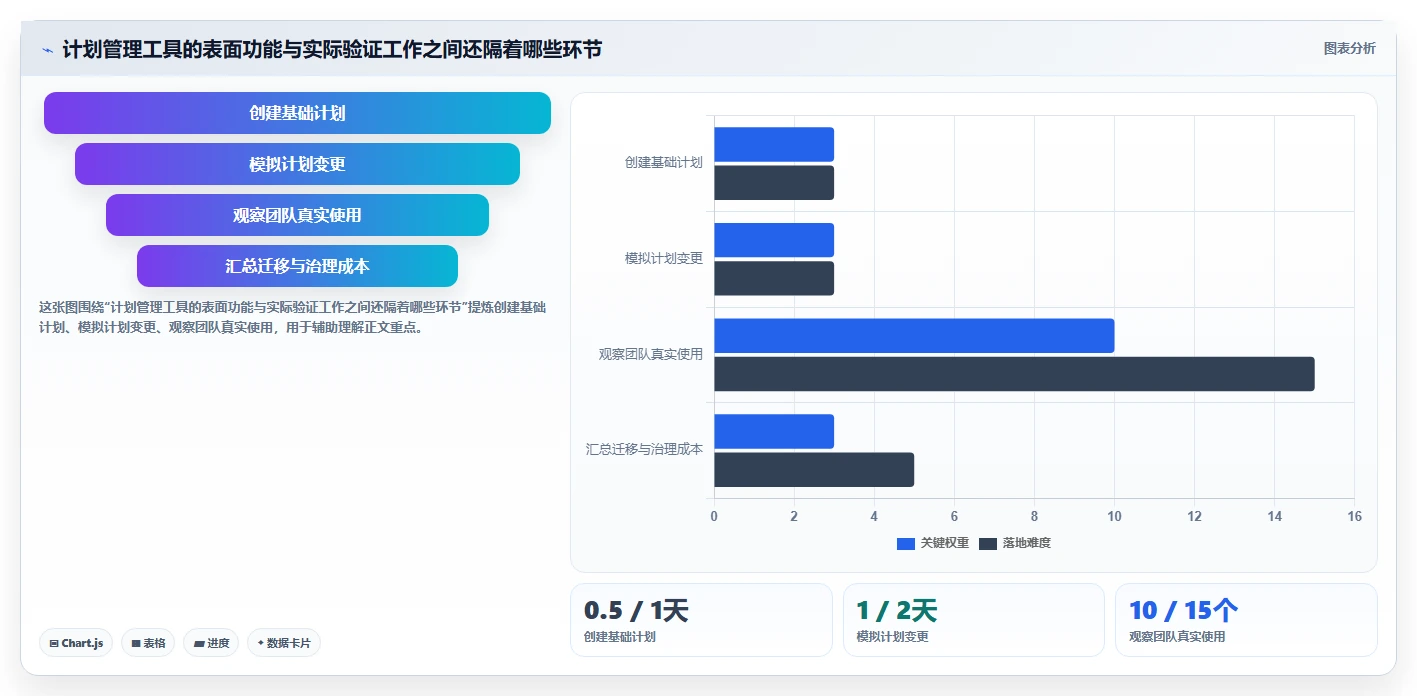The width and height of the screenshot is (1417, 696).
Task: Click the Chart.js tag
Action: click(76, 643)
